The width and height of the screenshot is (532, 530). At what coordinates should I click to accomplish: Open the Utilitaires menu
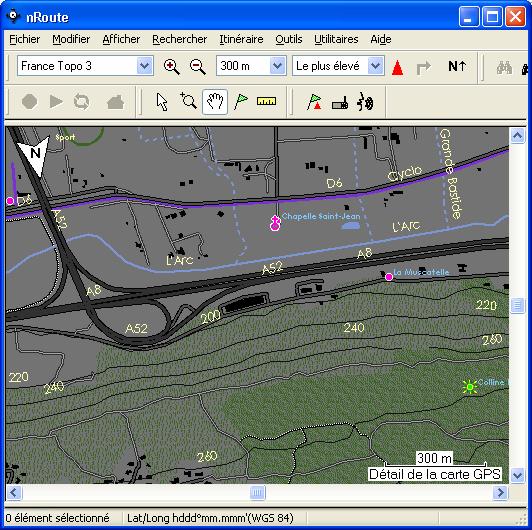[x=336, y=39]
